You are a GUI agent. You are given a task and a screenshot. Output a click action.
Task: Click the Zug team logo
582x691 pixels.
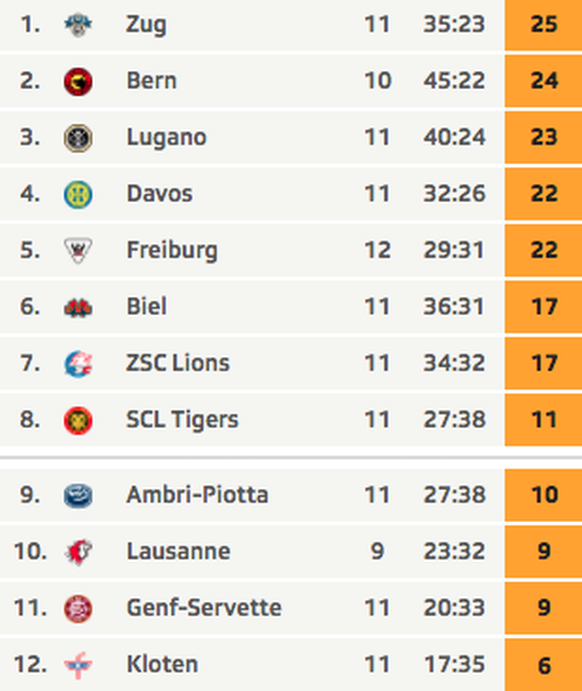click(x=78, y=25)
